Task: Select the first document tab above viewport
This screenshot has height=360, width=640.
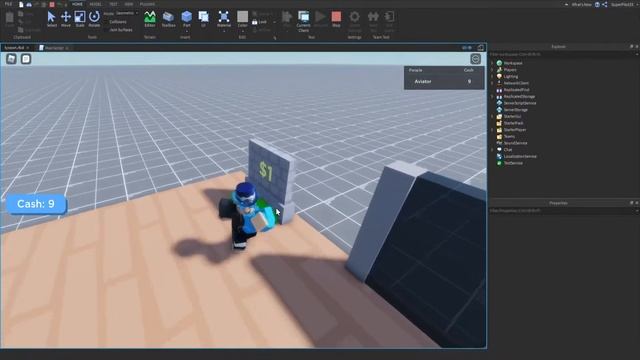Action: (x=17, y=48)
